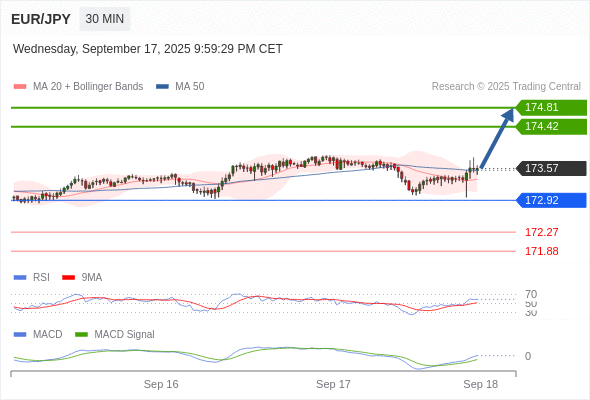The height and width of the screenshot is (400, 590).
Task: Click the EUR/JPY pair title
Action: (41, 19)
